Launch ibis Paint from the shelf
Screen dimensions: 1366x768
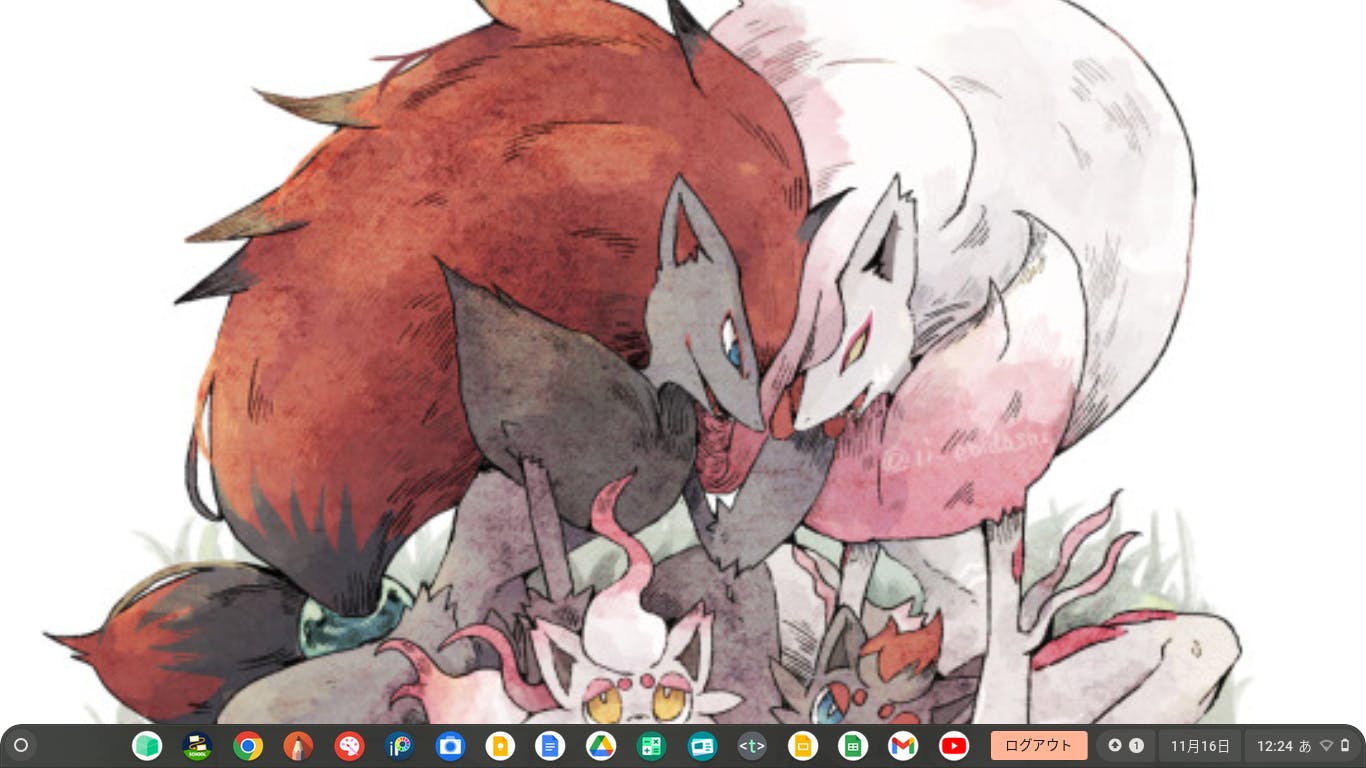[399, 746]
